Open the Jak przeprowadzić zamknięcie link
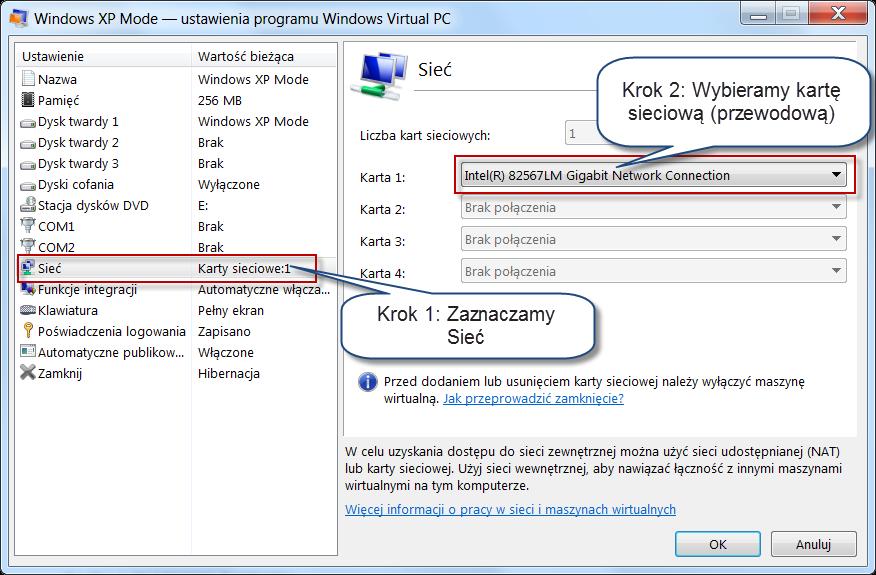 [x=533, y=398]
